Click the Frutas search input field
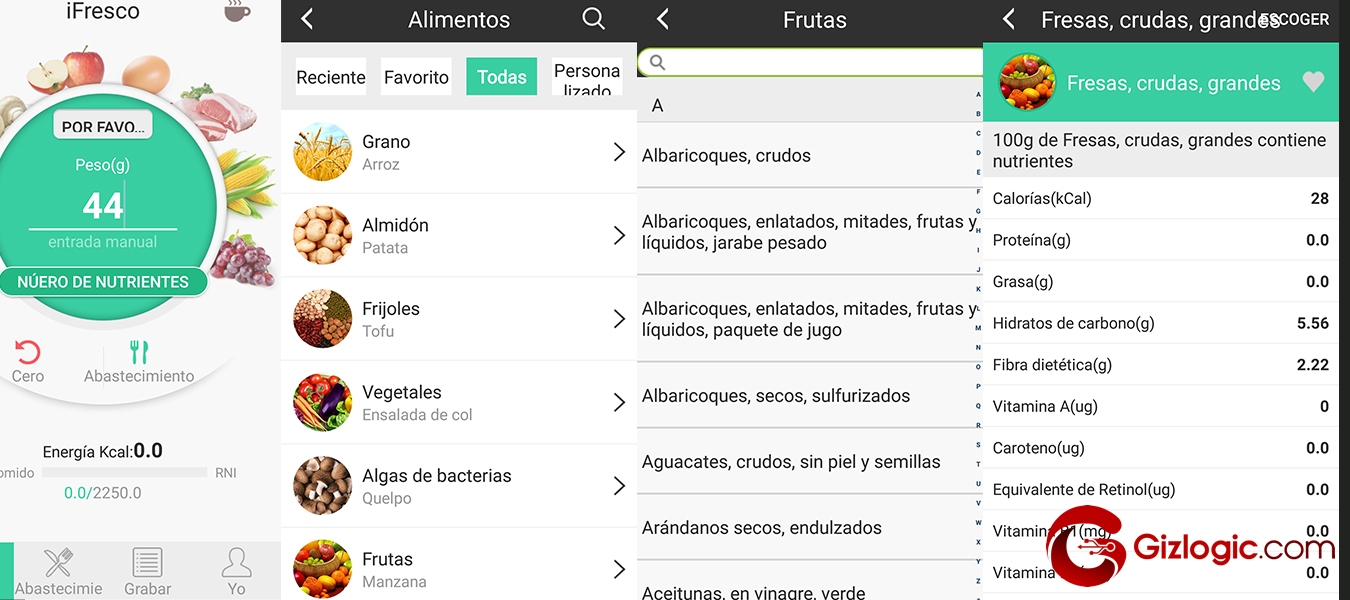The height and width of the screenshot is (600, 1350). [x=811, y=62]
